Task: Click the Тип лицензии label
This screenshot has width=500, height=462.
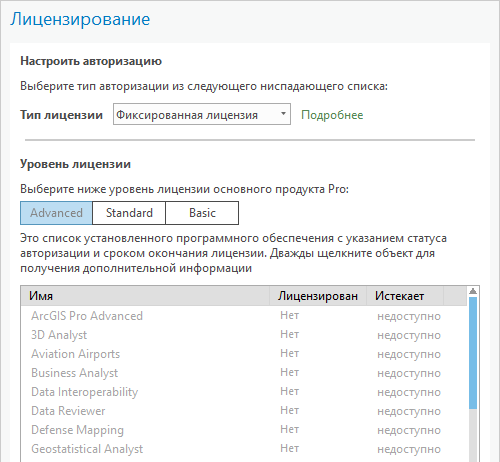Action: pyautogui.click(x=61, y=115)
